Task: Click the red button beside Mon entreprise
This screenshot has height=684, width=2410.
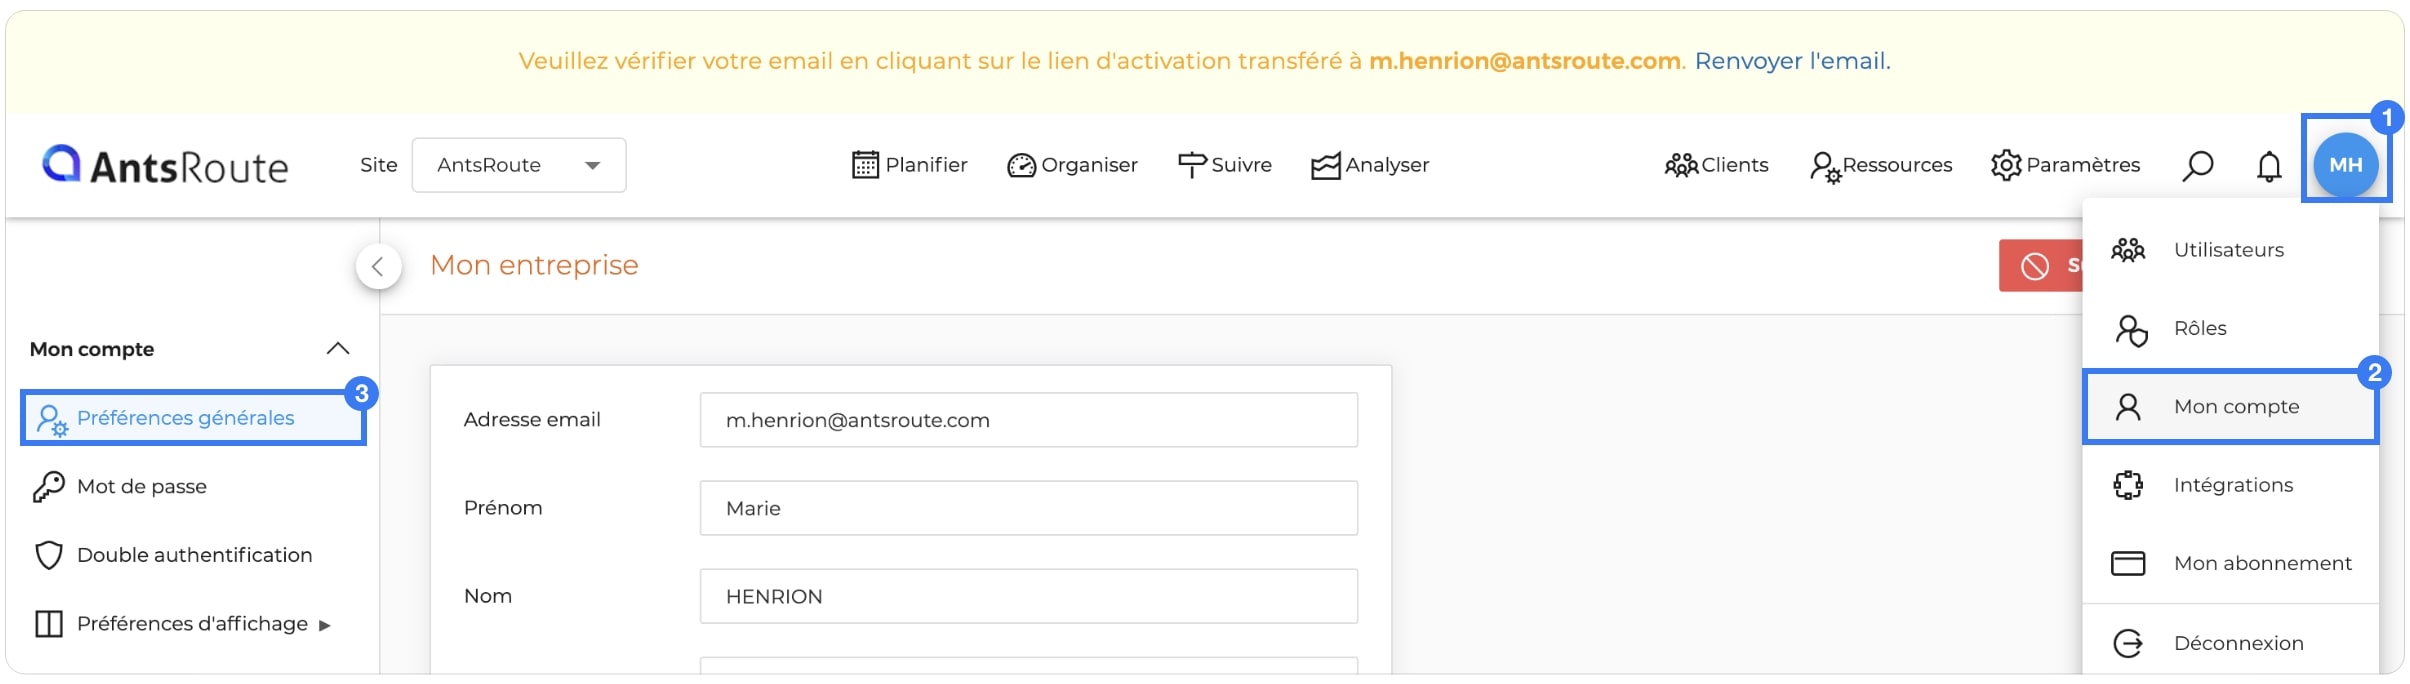Action: (x=2040, y=266)
